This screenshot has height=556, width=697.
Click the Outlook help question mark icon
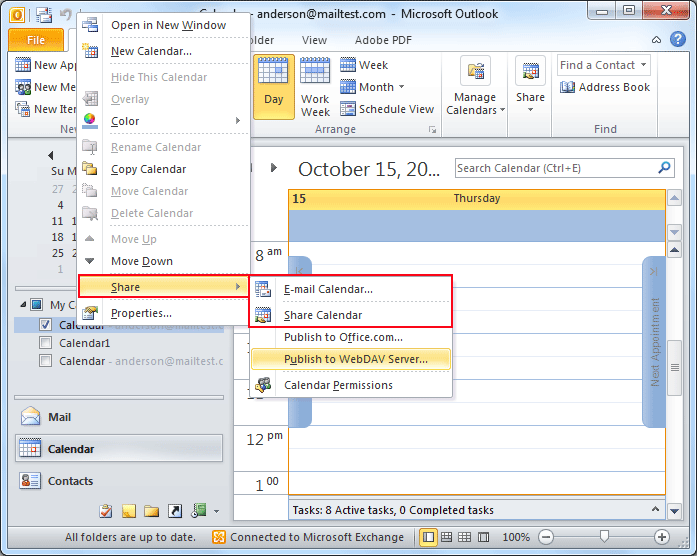677,40
